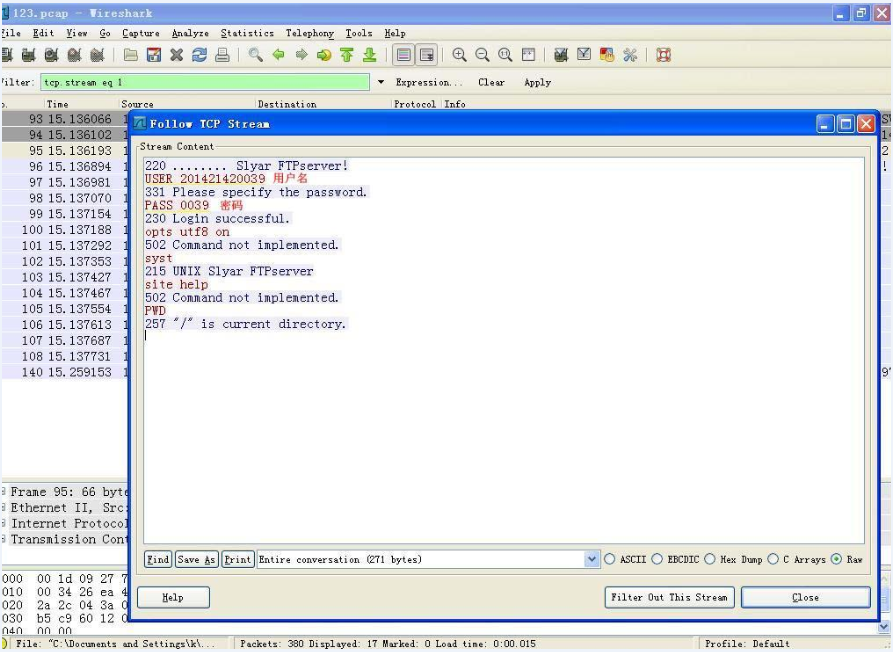Image resolution: width=893 pixels, height=652 pixels.
Task: Select C Arrays radio button
Action: pos(773,559)
